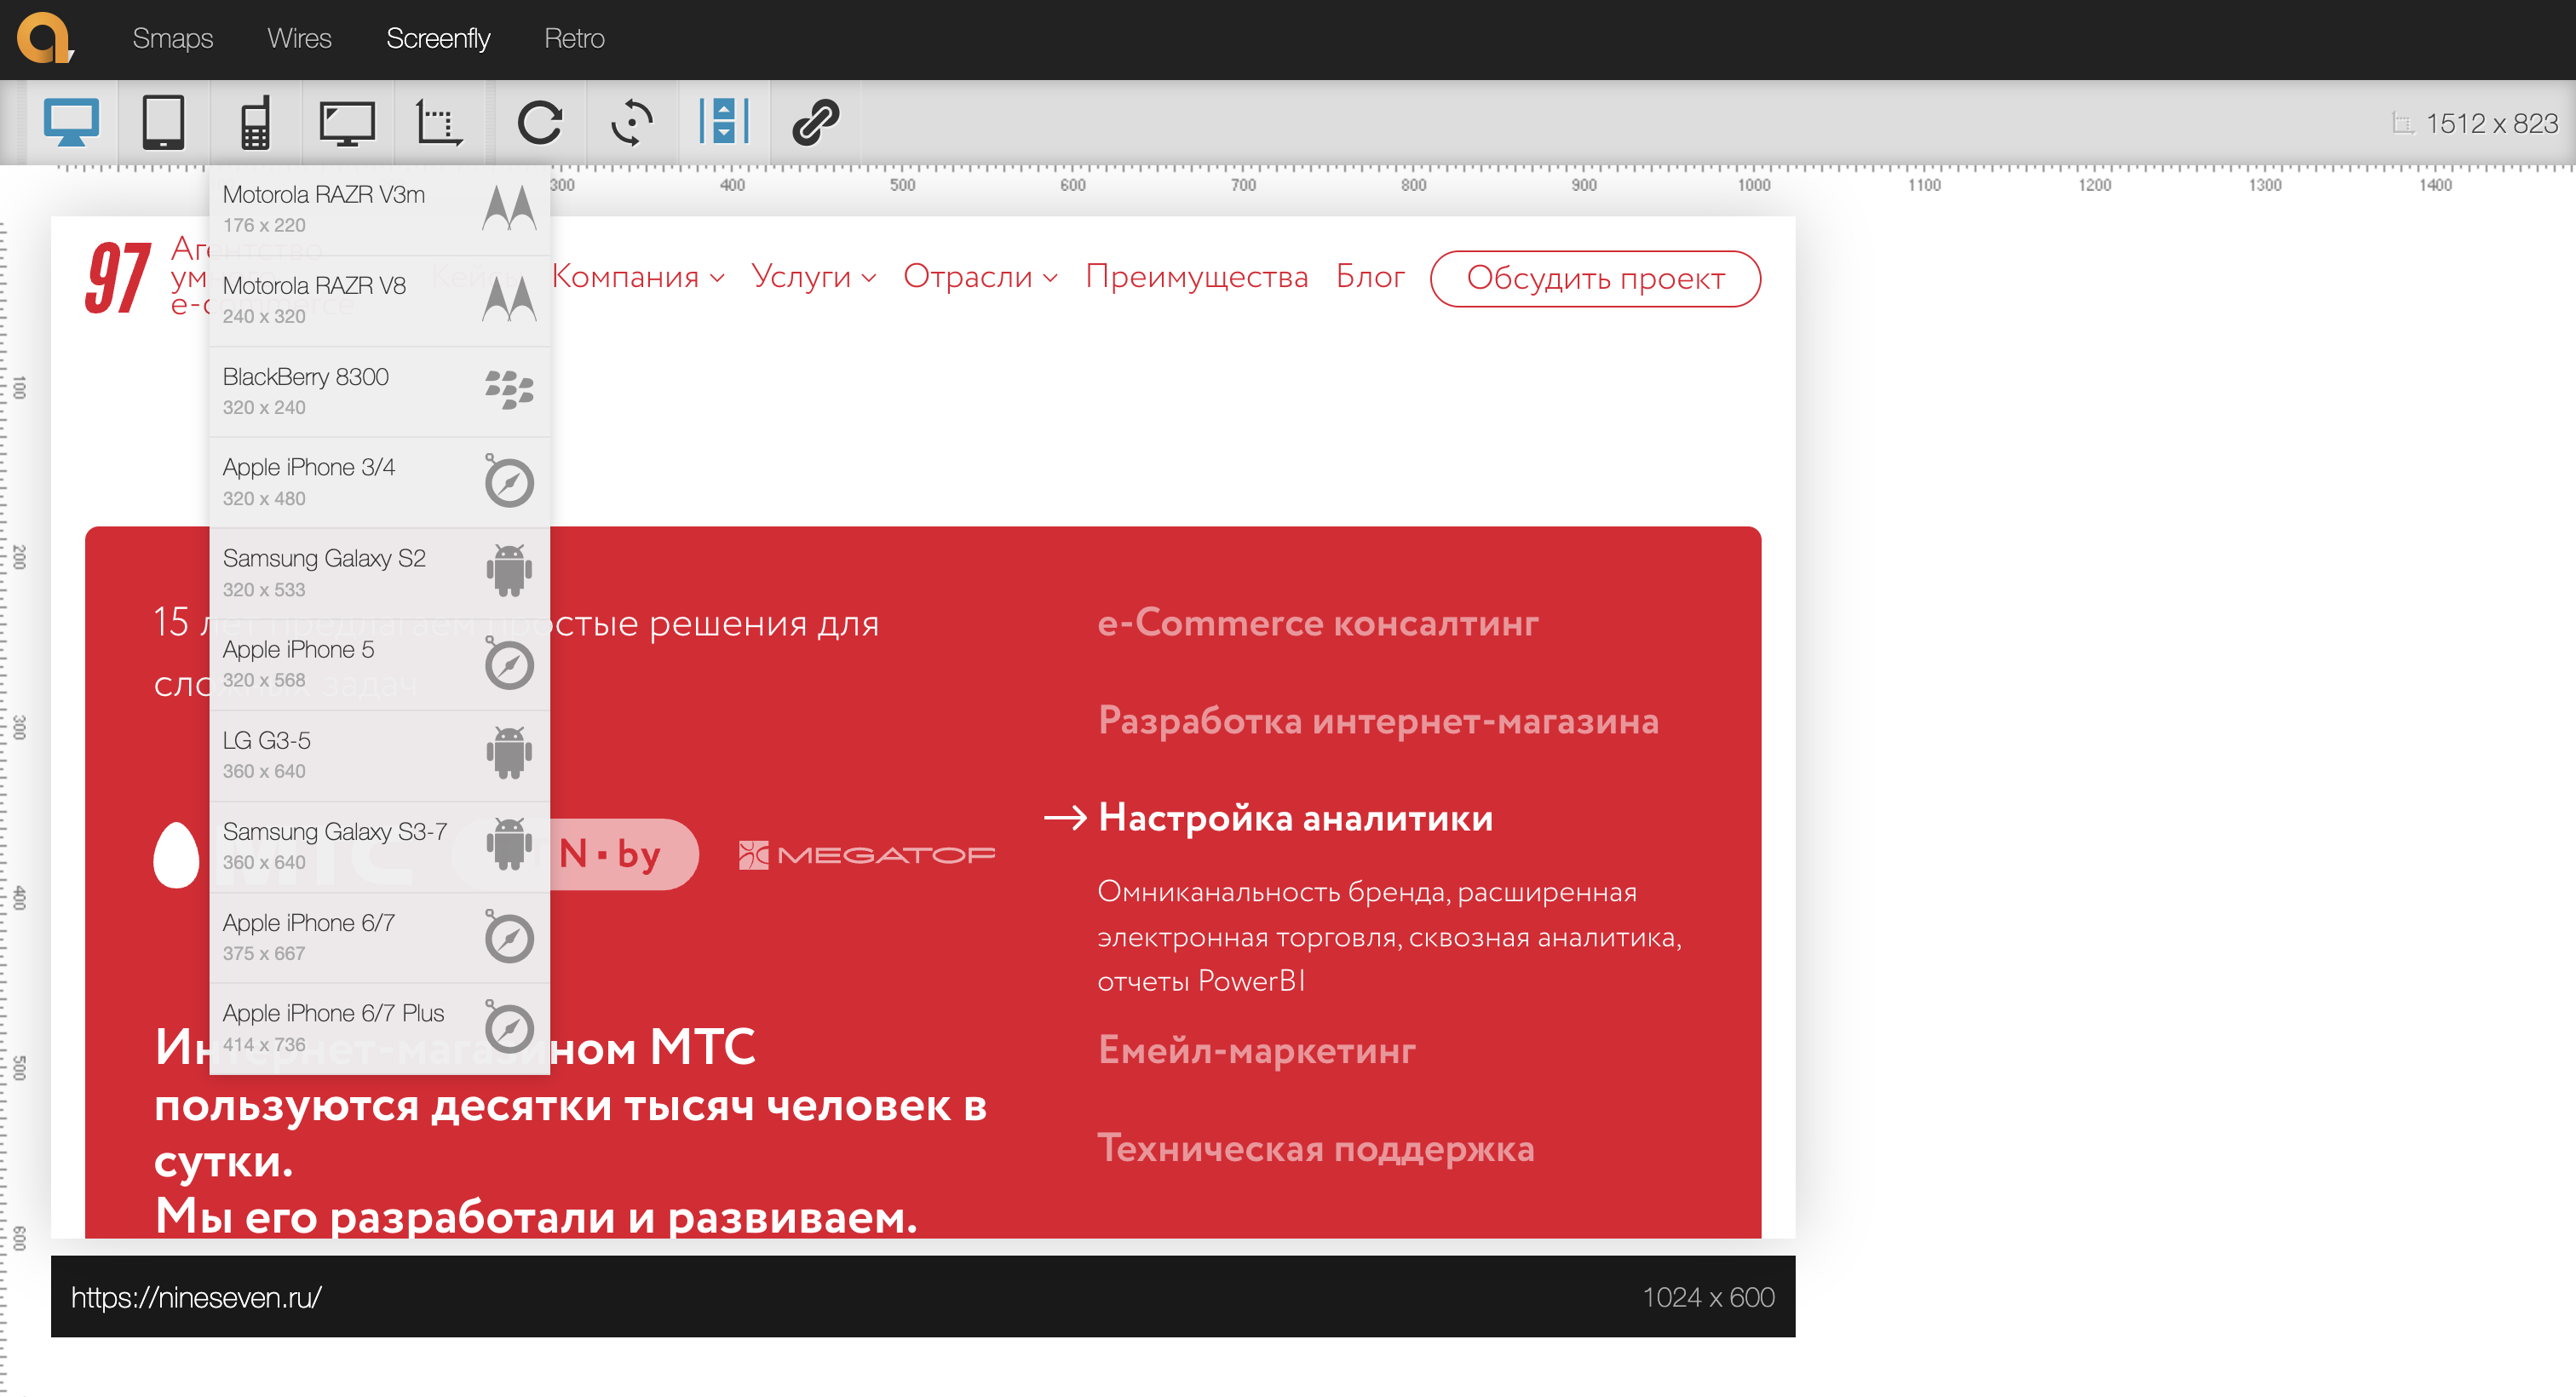Click the refresh page icon
2576x1397 pixels.
point(540,123)
